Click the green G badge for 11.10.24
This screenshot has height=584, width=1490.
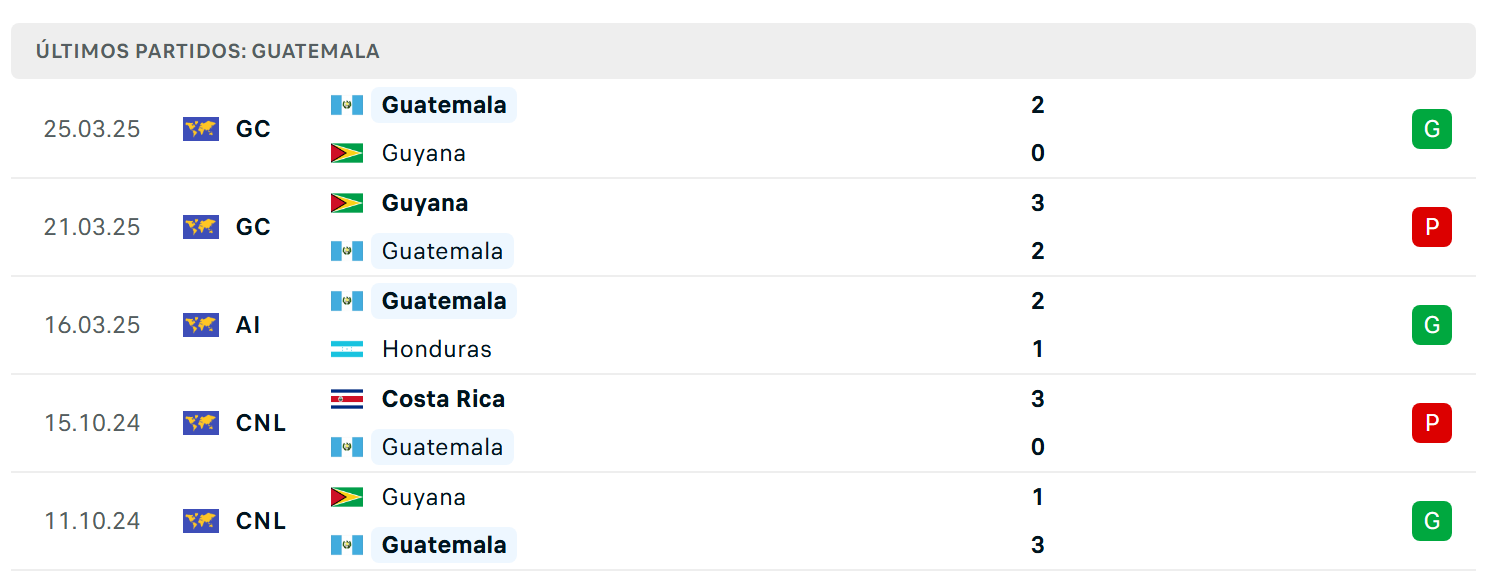[x=1432, y=521]
